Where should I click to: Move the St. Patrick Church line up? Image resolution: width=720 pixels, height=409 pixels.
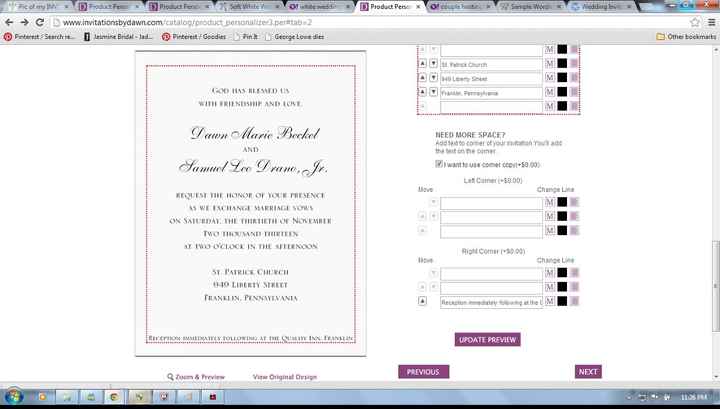pyautogui.click(x=422, y=64)
